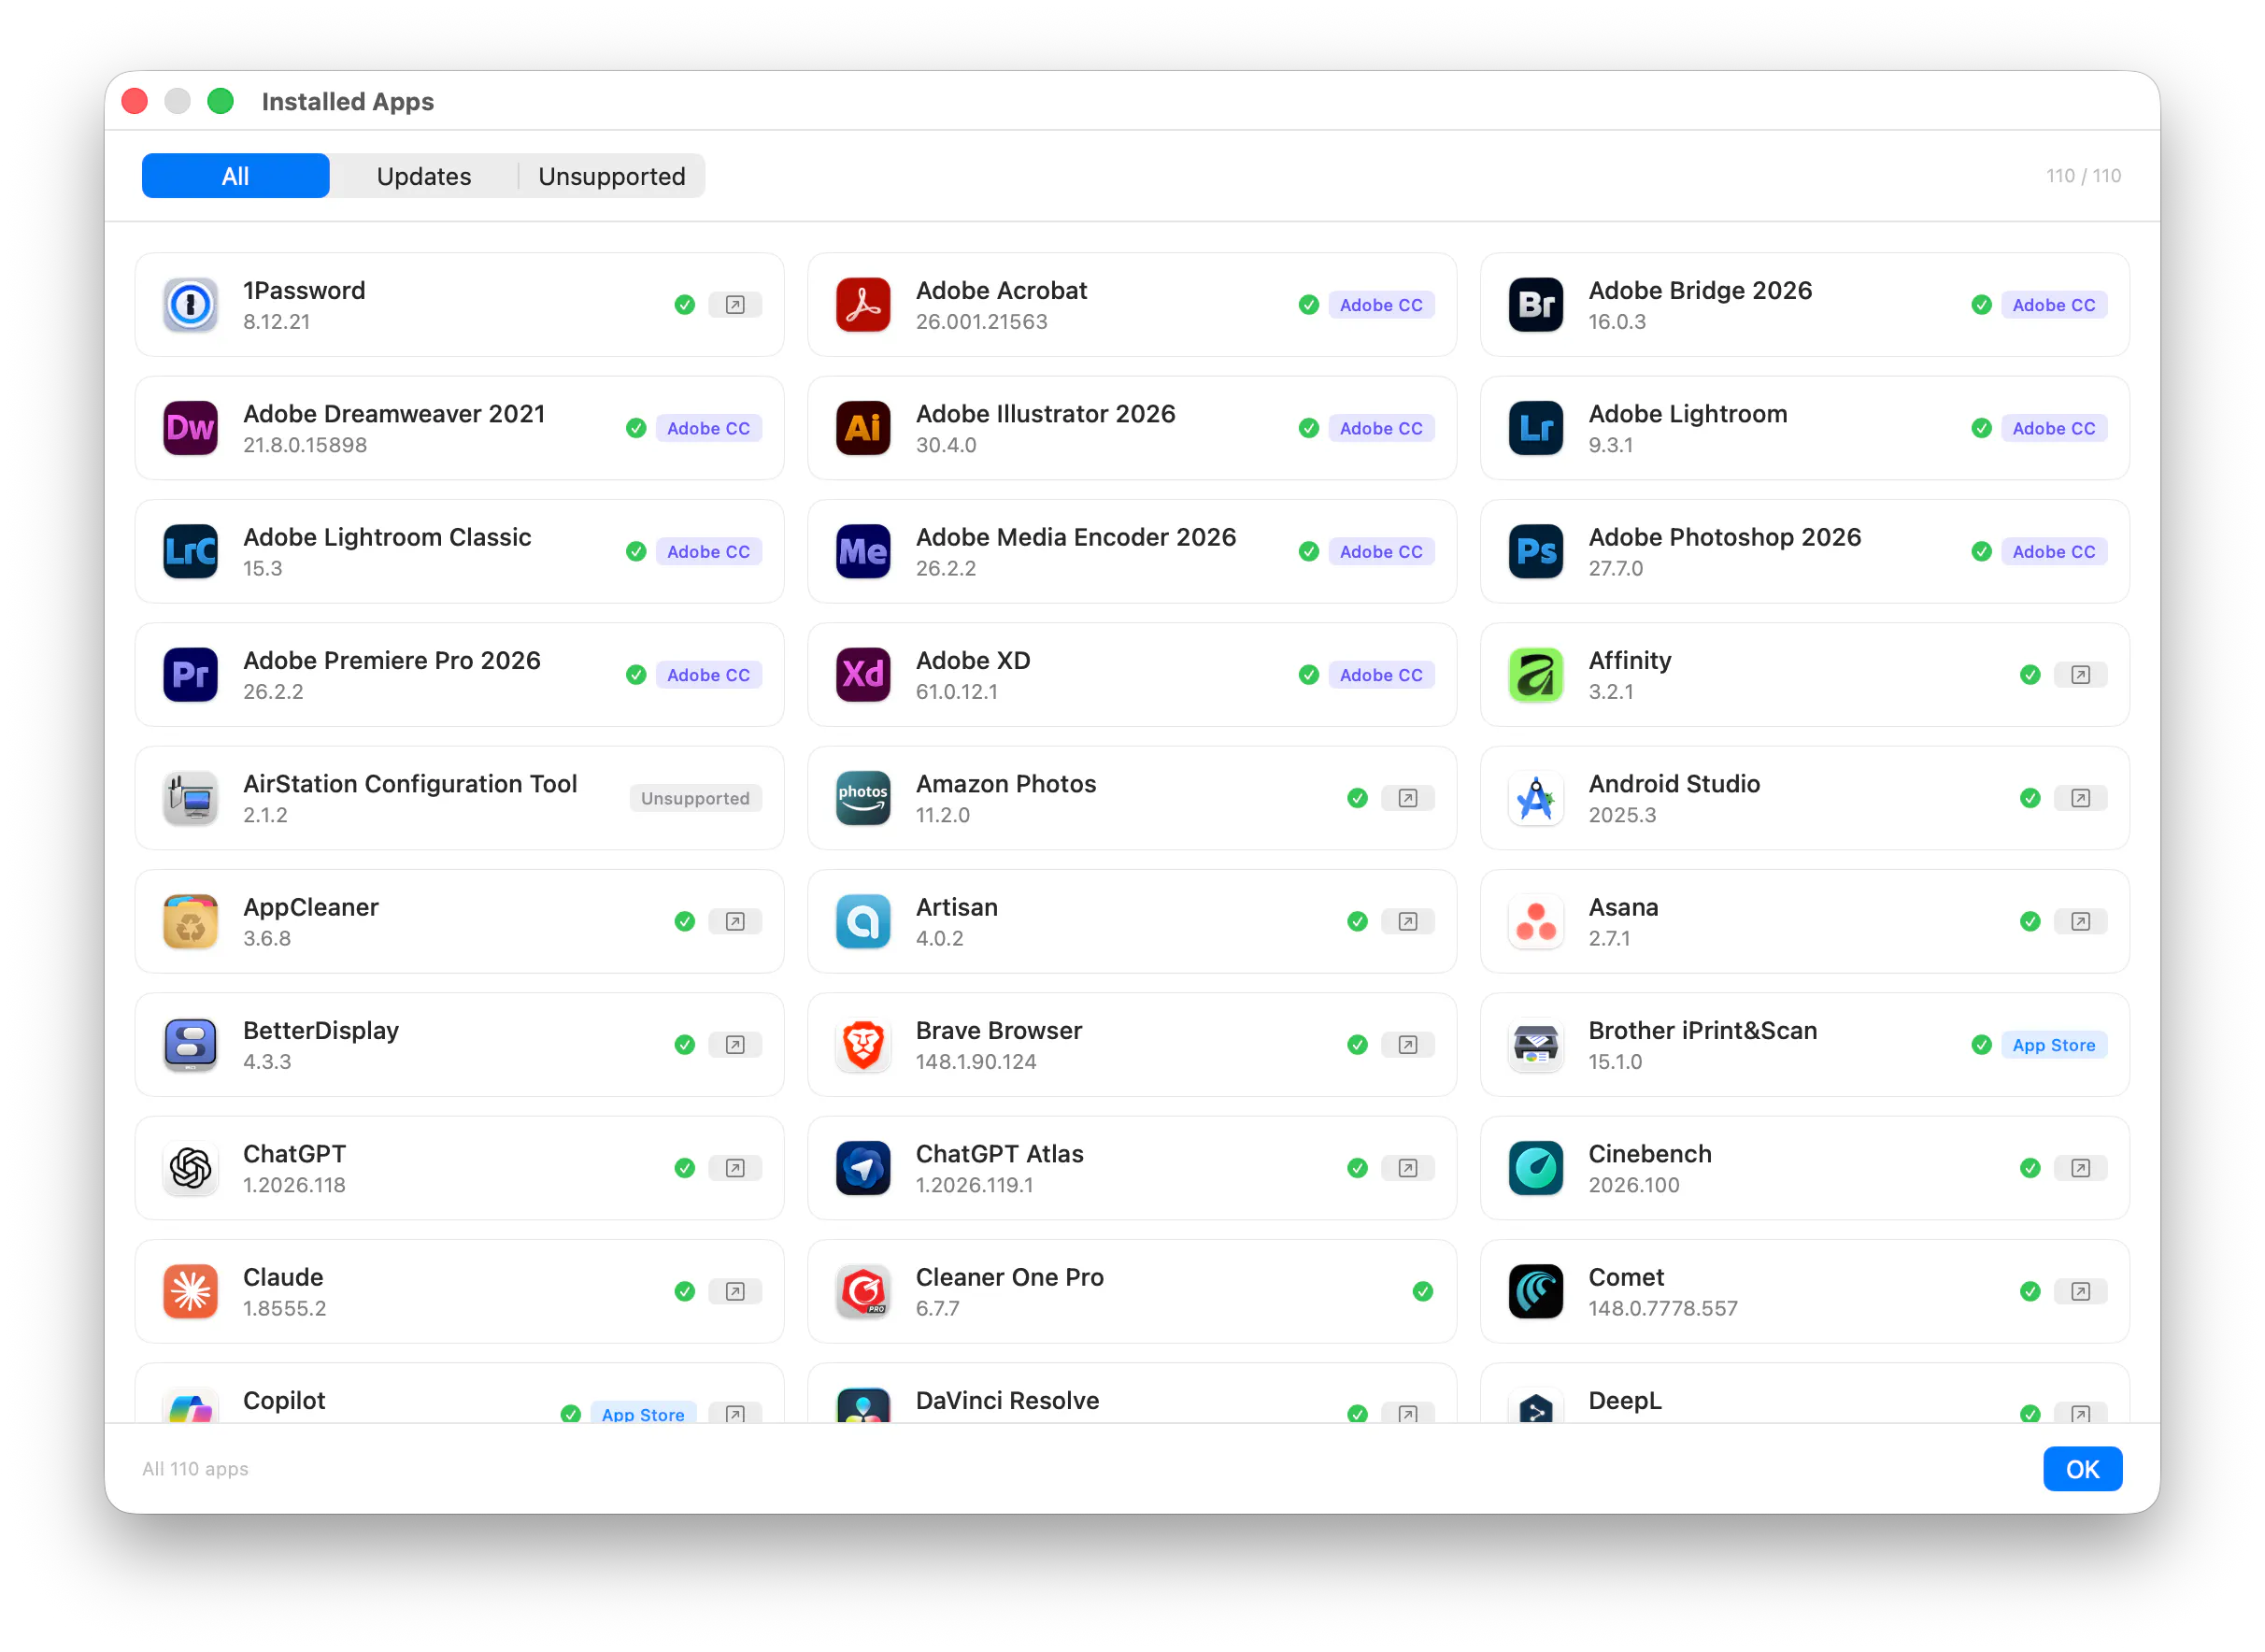Click the Adobe Photoshop 2026 icon
The image size is (2265, 1652).
pyautogui.click(x=1536, y=551)
